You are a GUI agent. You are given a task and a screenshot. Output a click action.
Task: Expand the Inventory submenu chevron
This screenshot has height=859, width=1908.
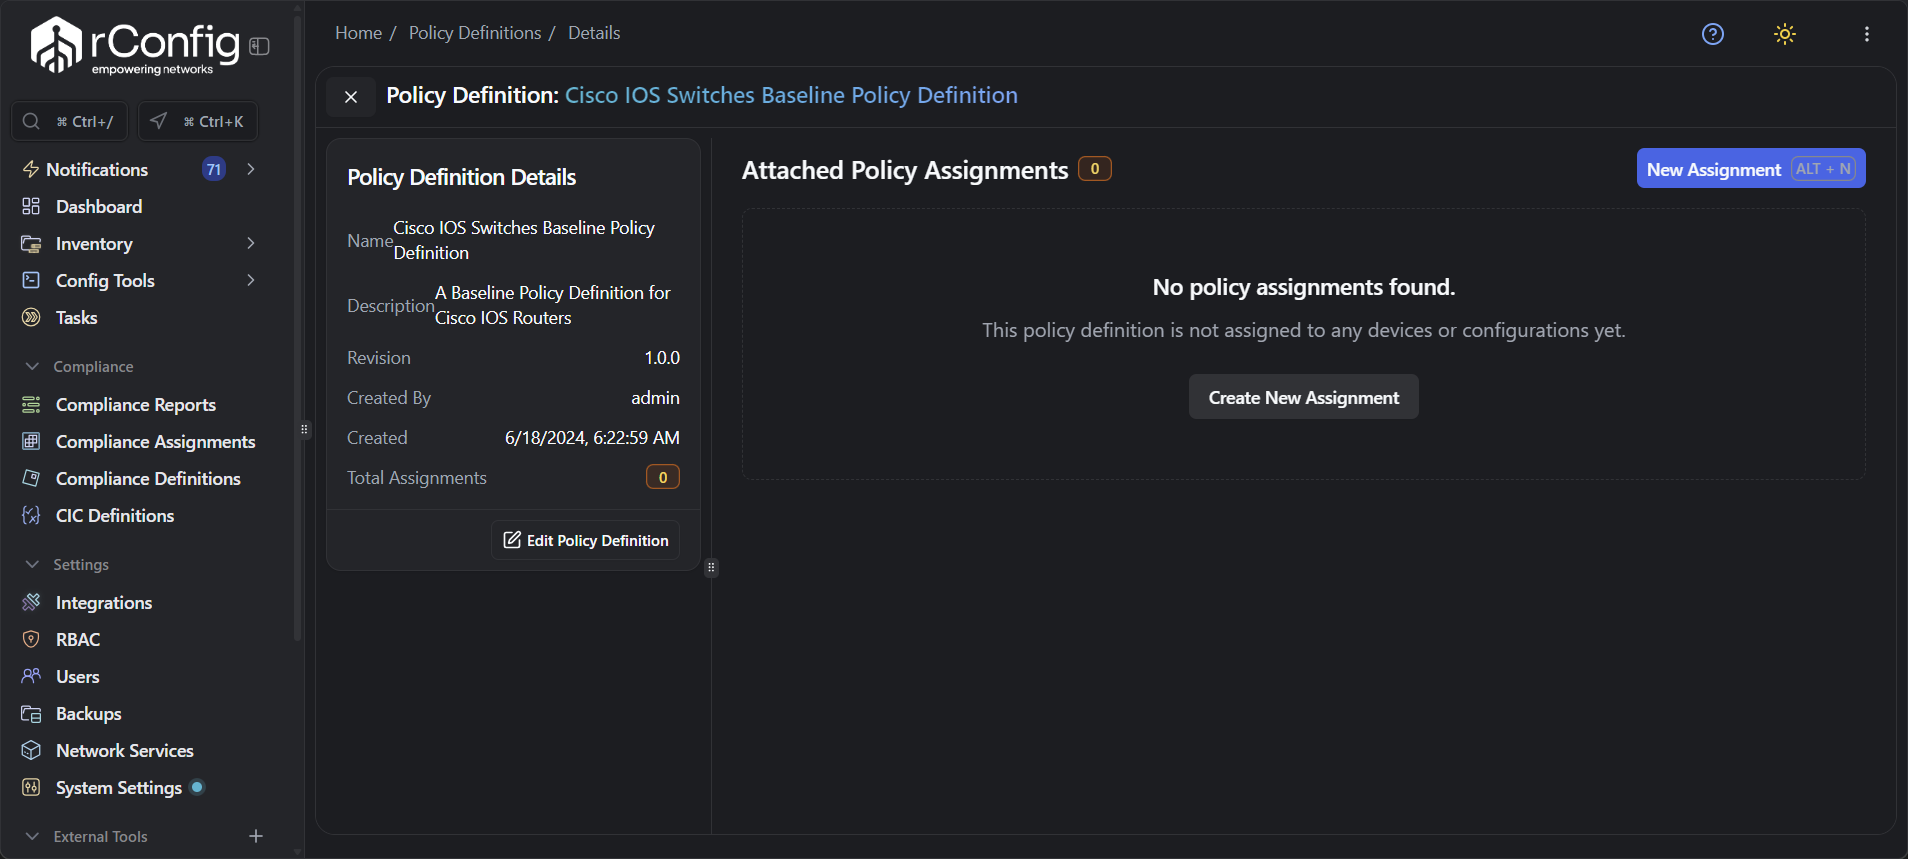(251, 243)
